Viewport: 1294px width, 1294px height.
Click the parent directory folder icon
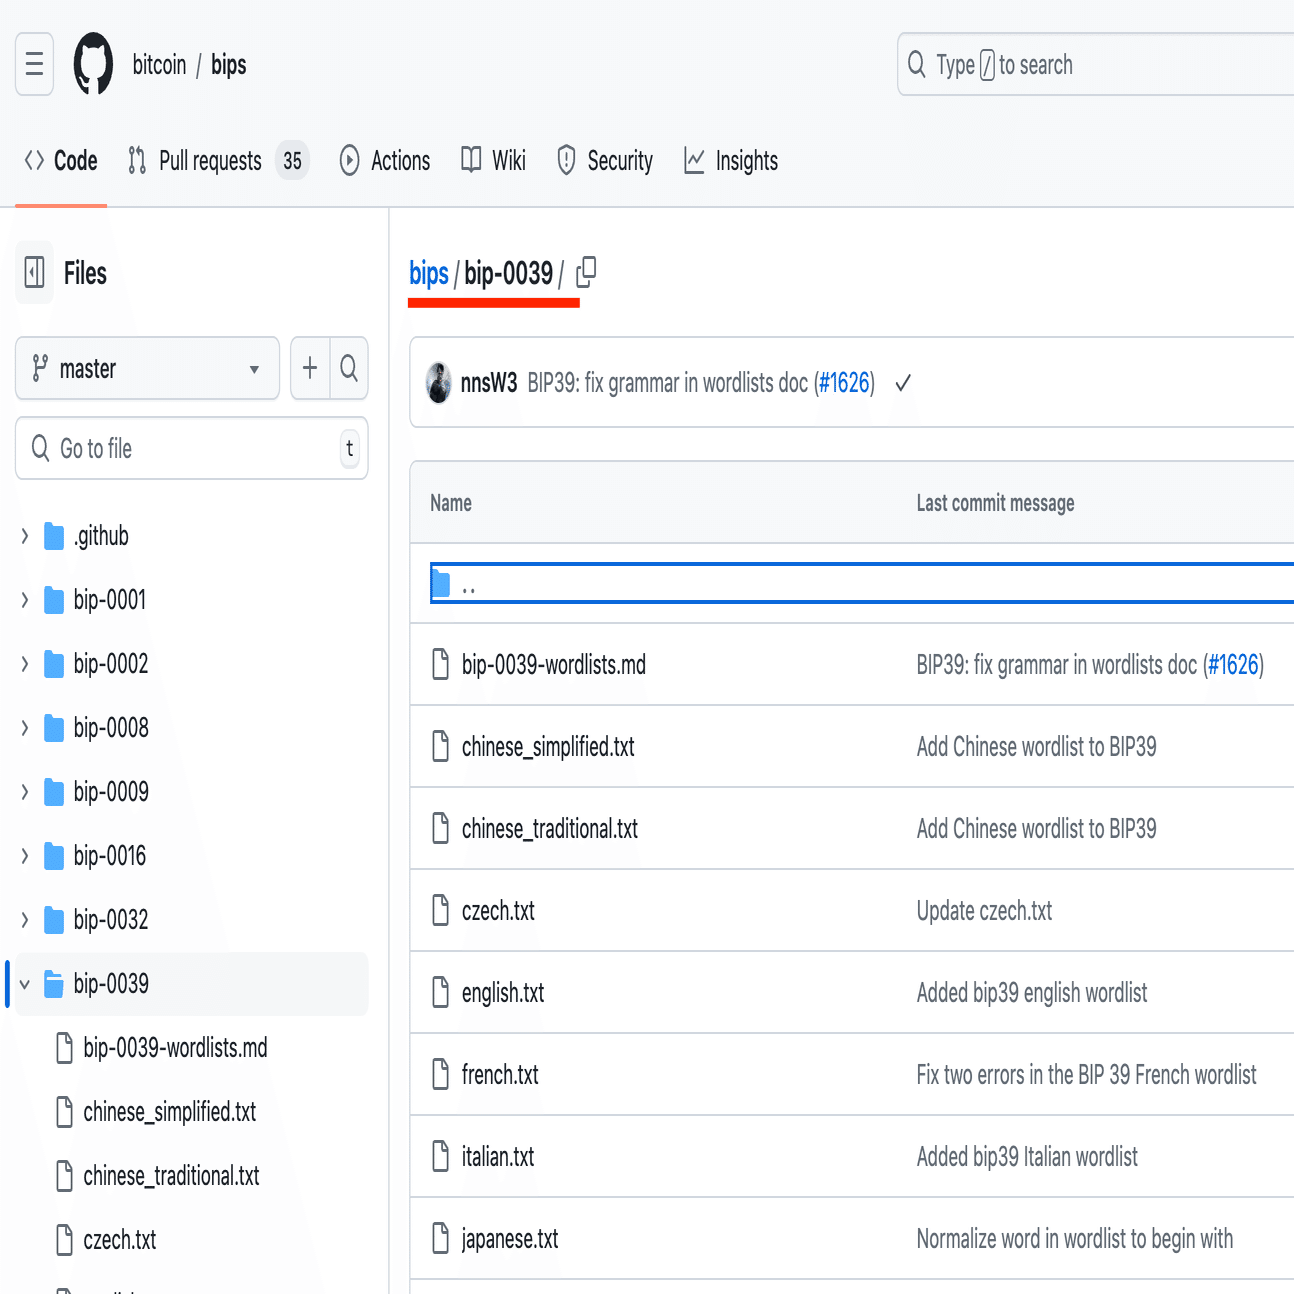[x=440, y=582]
